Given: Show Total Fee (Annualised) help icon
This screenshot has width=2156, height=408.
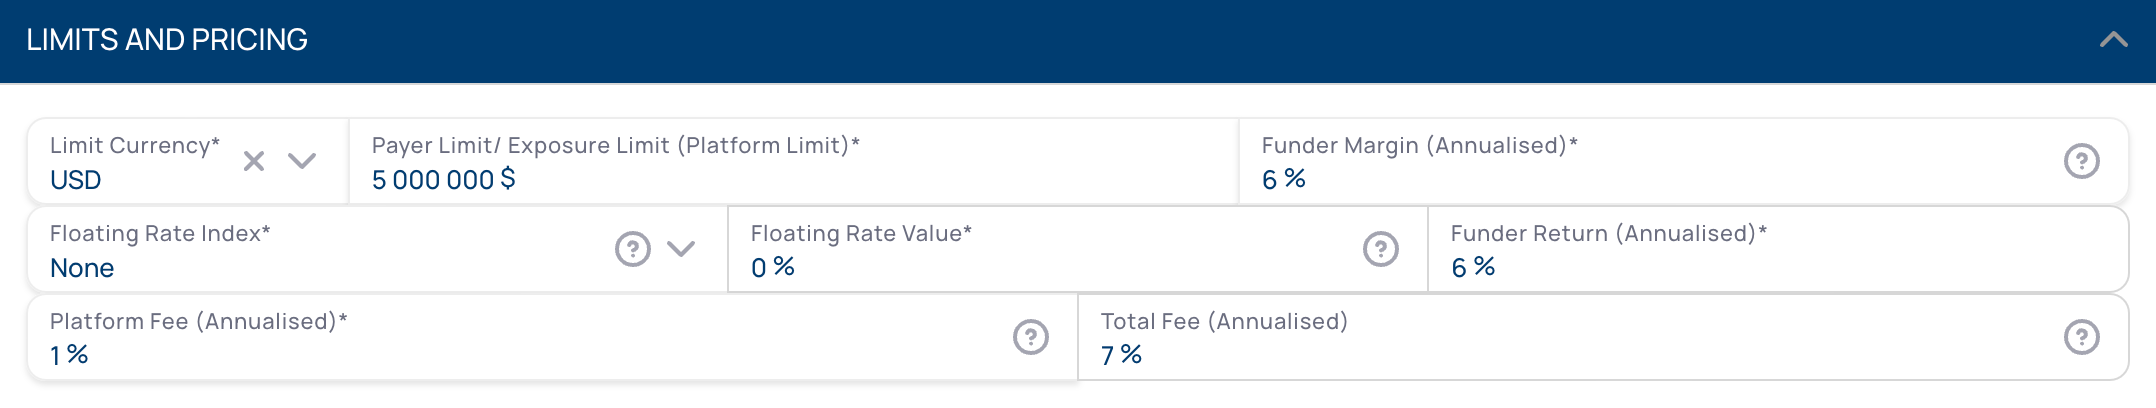Looking at the screenshot, I should point(2082,337).
